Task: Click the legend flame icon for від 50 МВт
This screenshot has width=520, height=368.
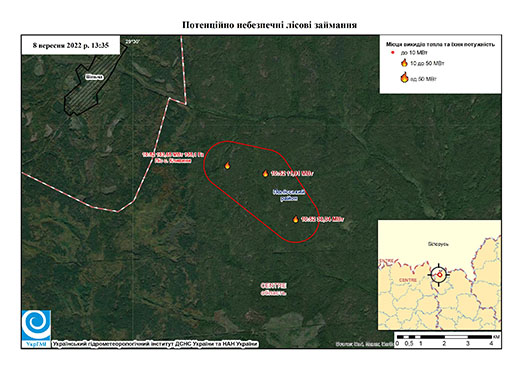Action: pos(404,78)
